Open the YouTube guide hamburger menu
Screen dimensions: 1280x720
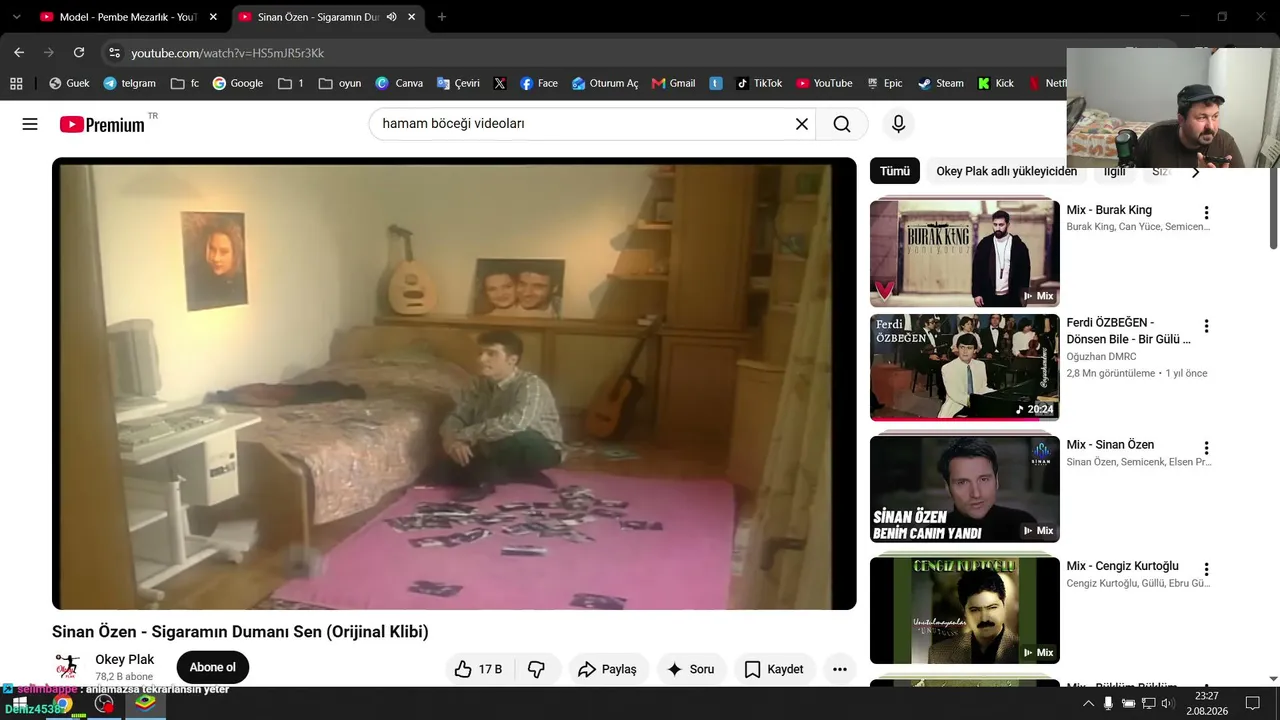[30, 124]
